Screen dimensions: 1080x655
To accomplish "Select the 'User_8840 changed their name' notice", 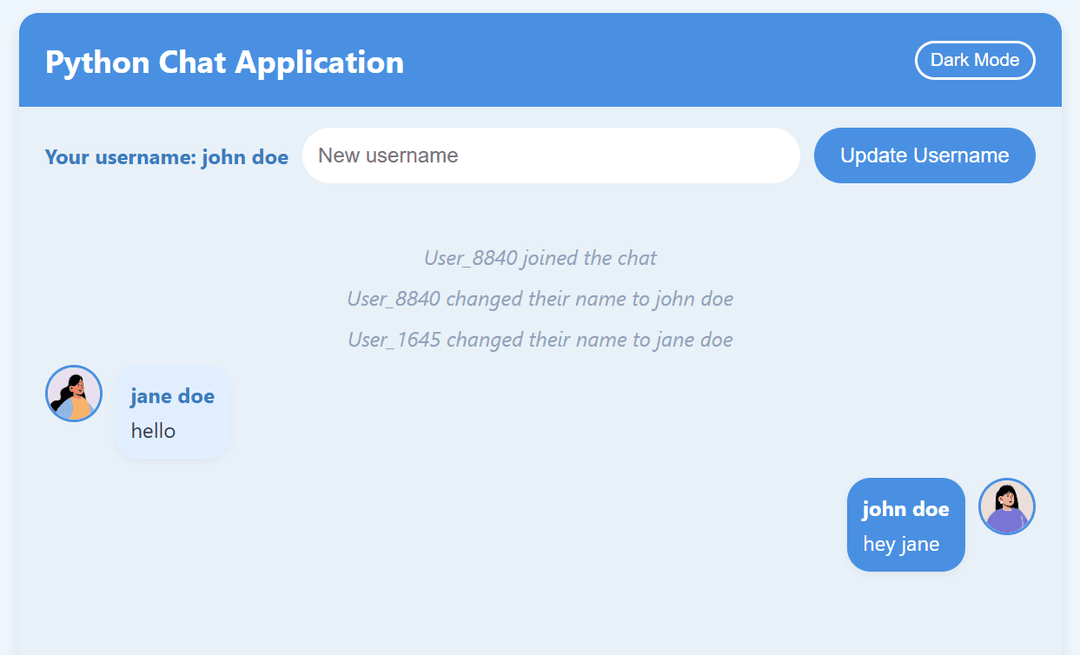I will click(540, 298).
